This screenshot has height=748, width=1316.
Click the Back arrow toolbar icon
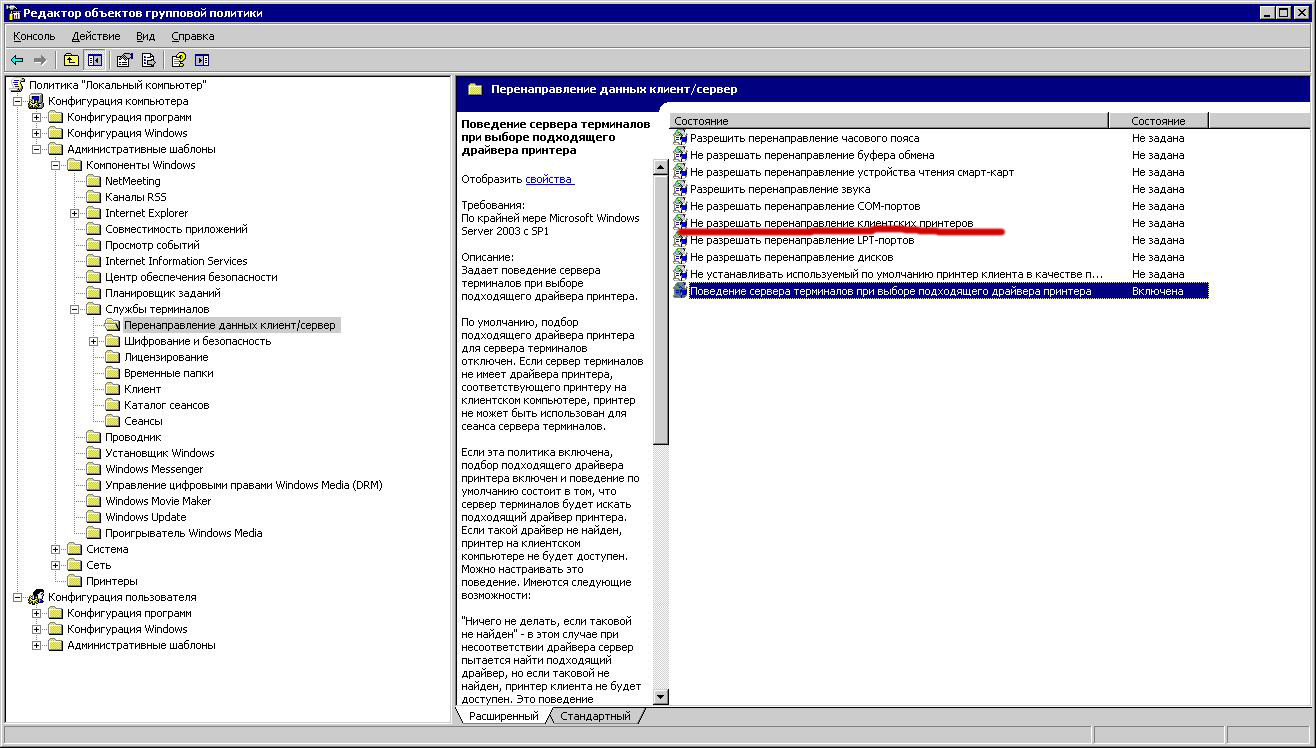pos(17,60)
